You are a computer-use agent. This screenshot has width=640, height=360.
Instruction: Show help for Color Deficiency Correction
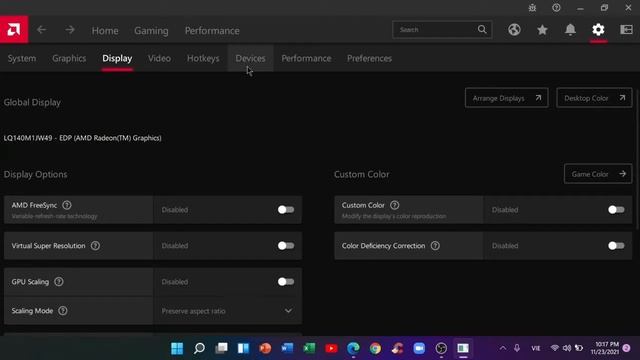435,246
